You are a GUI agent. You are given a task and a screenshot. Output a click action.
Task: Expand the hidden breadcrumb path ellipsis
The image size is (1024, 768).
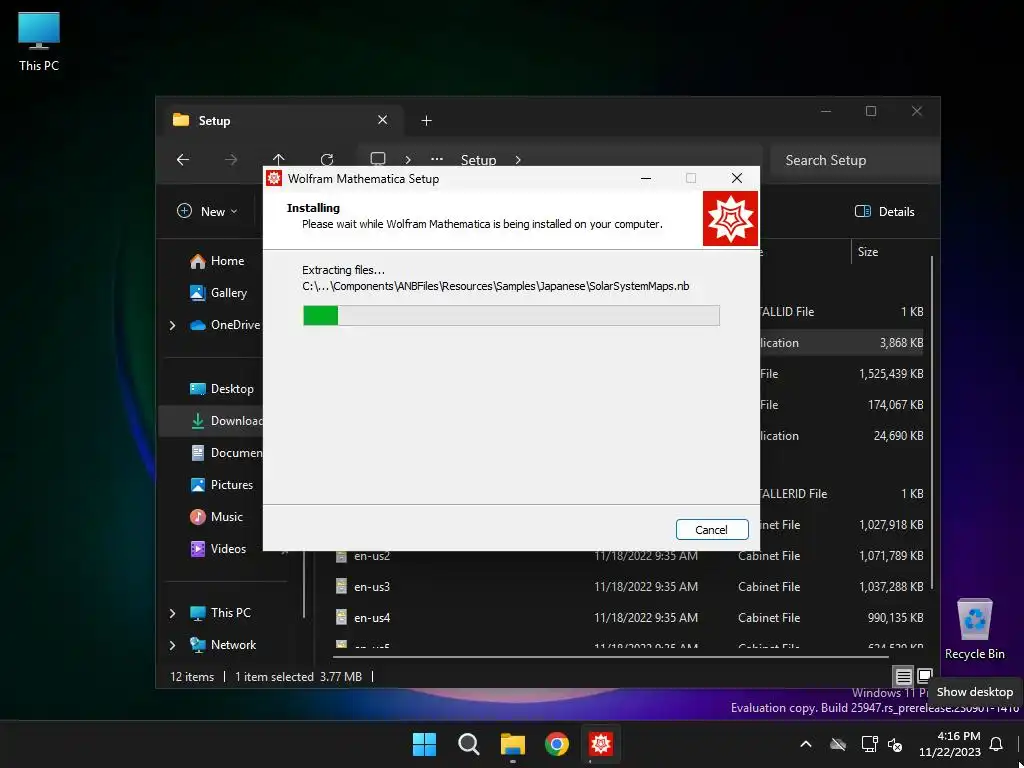[x=437, y=159]
